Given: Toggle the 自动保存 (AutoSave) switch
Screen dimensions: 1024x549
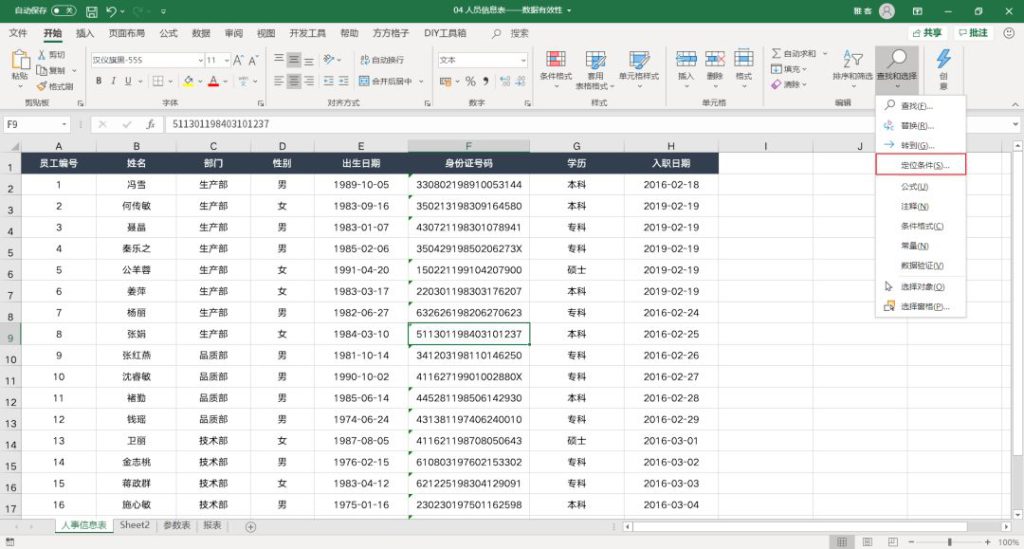Looking at the screenshot, I should click(x=63, y=11).
